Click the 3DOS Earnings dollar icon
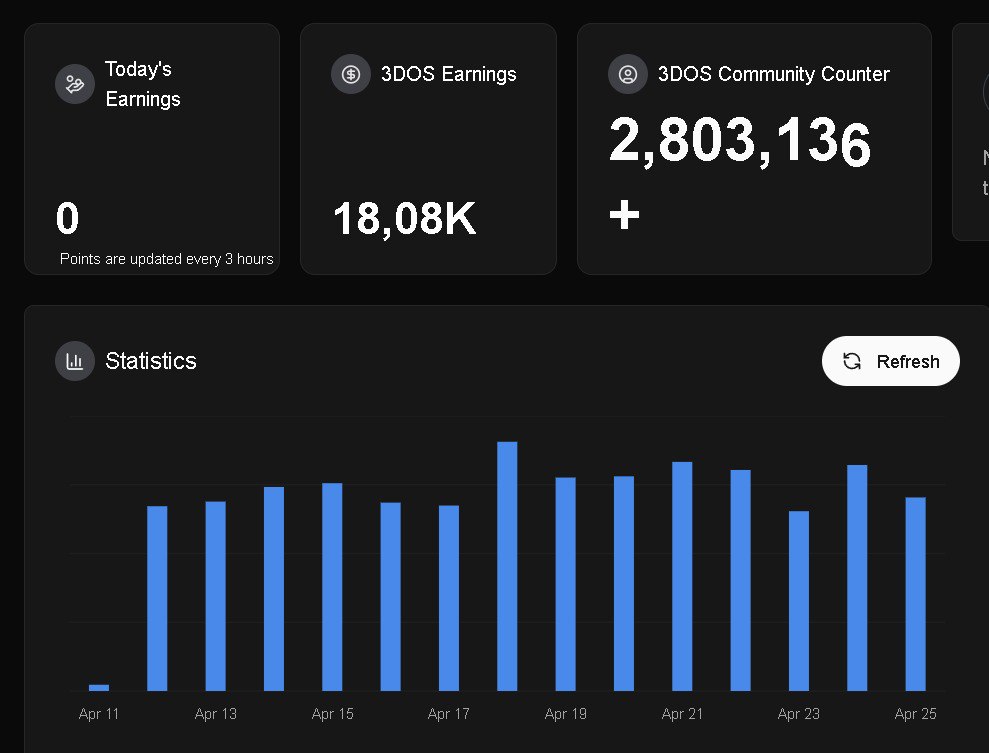This screenshot has width=989, height=753. coord(351,74)
